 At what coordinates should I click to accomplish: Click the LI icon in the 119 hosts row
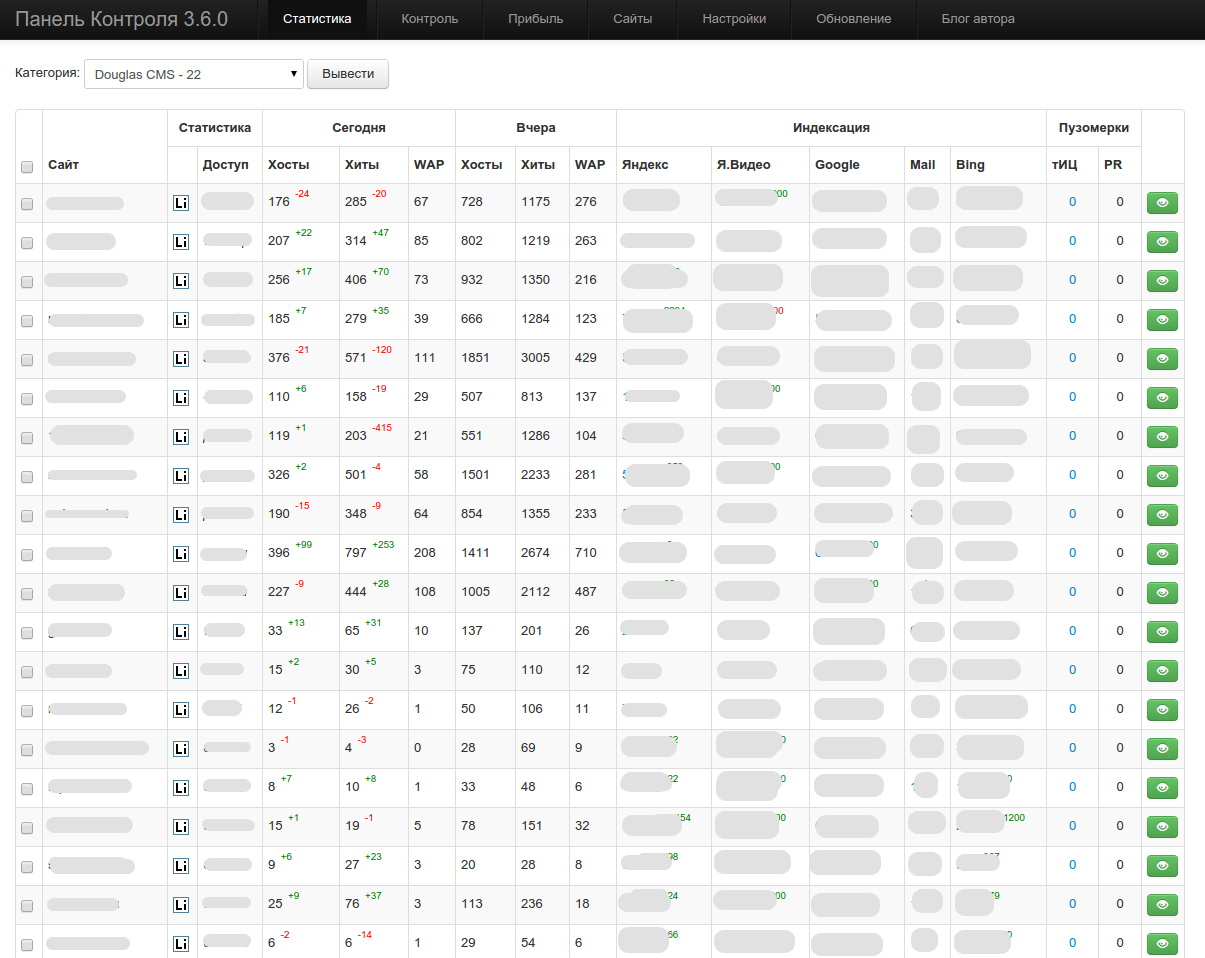coord(181,436)
